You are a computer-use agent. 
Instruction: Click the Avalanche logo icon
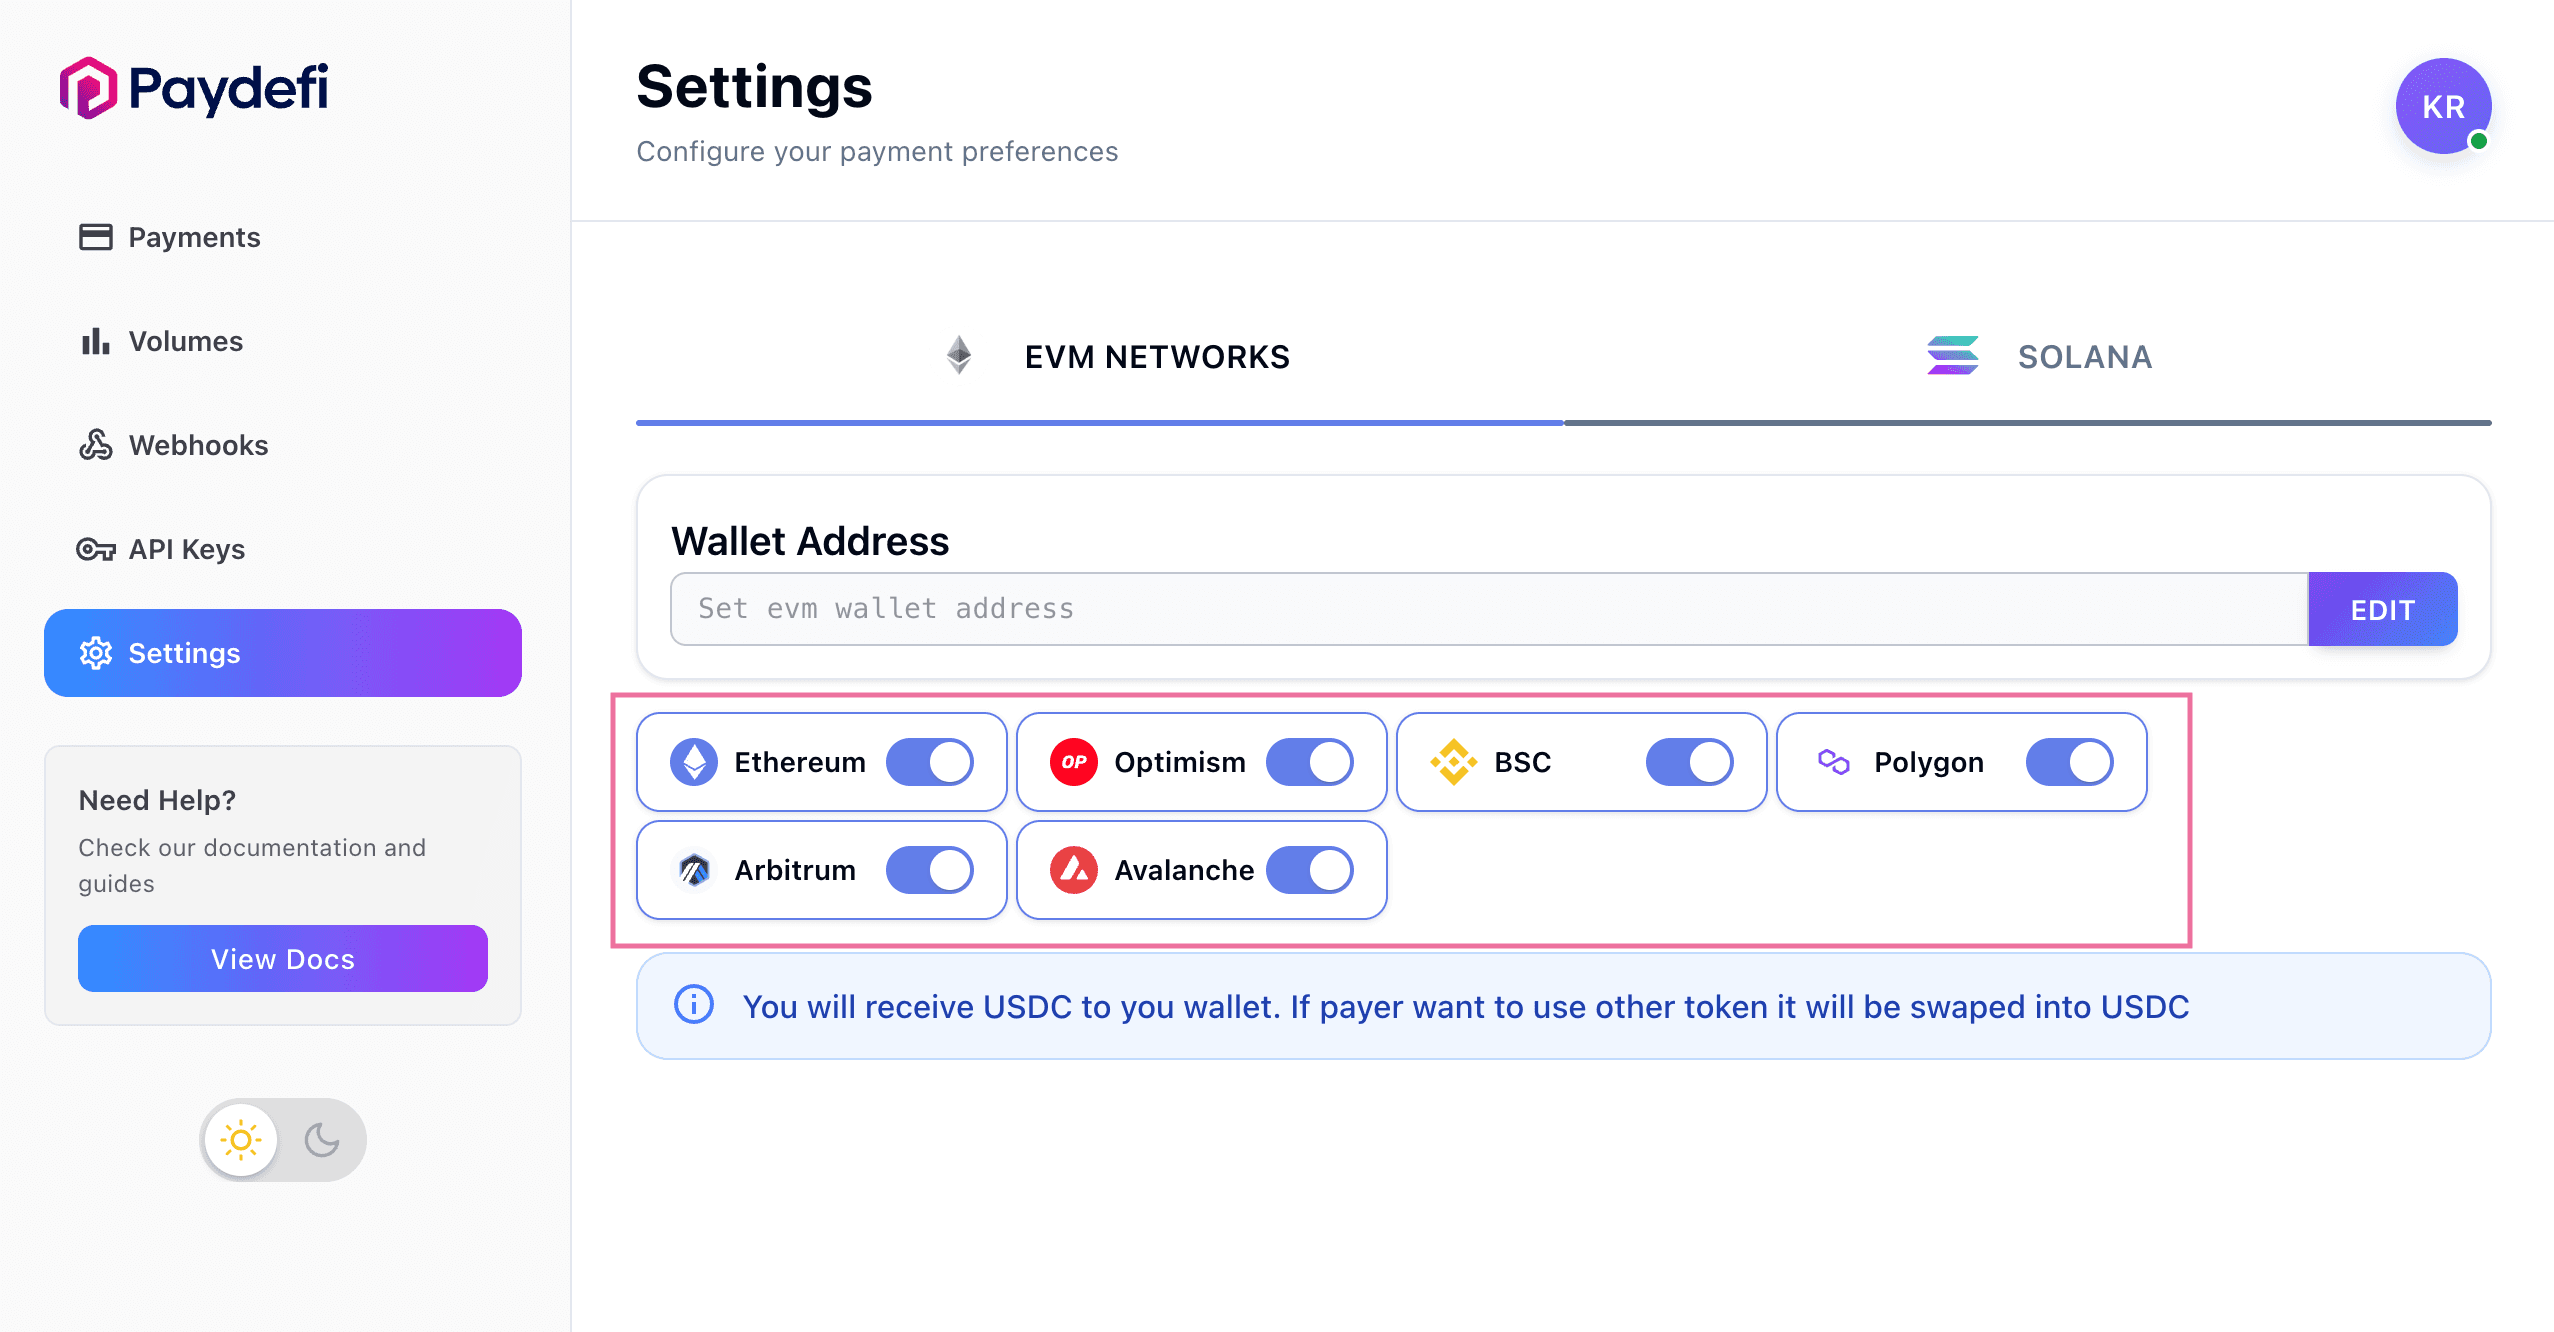(1074, 870)
